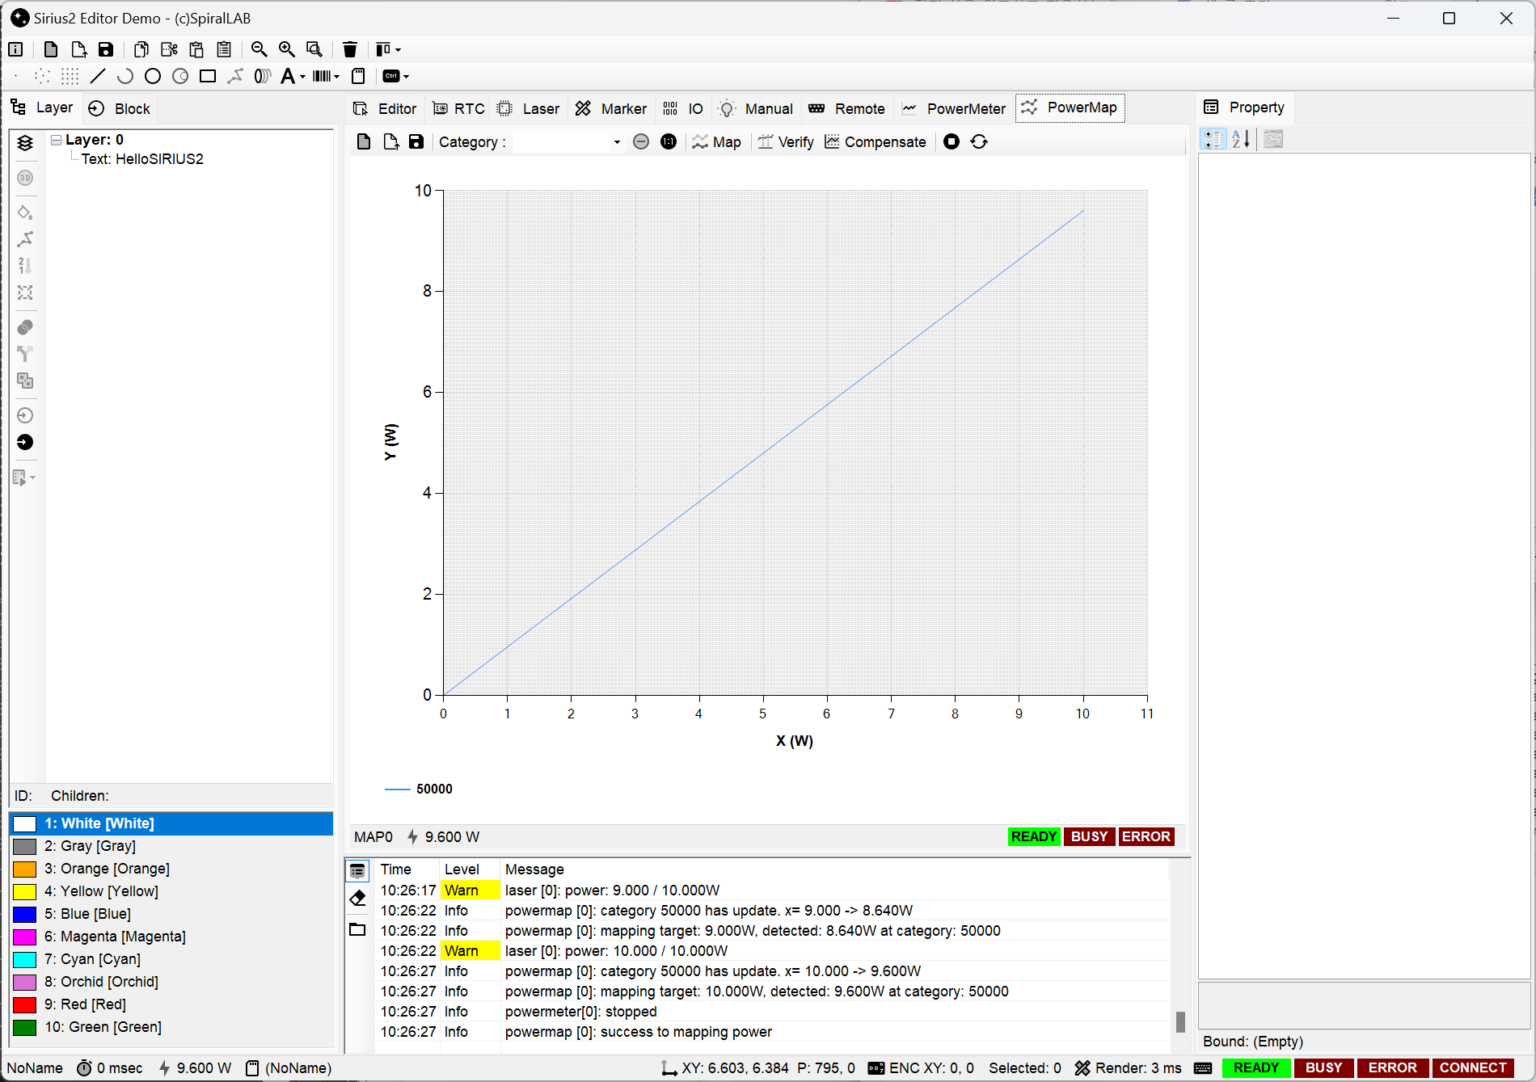Image resolution: width=1536 pixels, height=1082 pixels.
Task: Toggle the 1:1 zoom button in PowerMap
Action: tap(668, 142)
